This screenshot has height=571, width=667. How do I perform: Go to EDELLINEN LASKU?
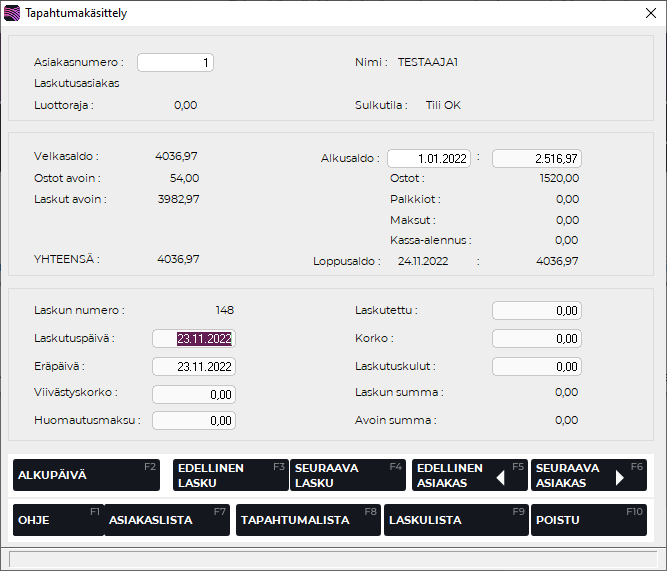point(229,475)
